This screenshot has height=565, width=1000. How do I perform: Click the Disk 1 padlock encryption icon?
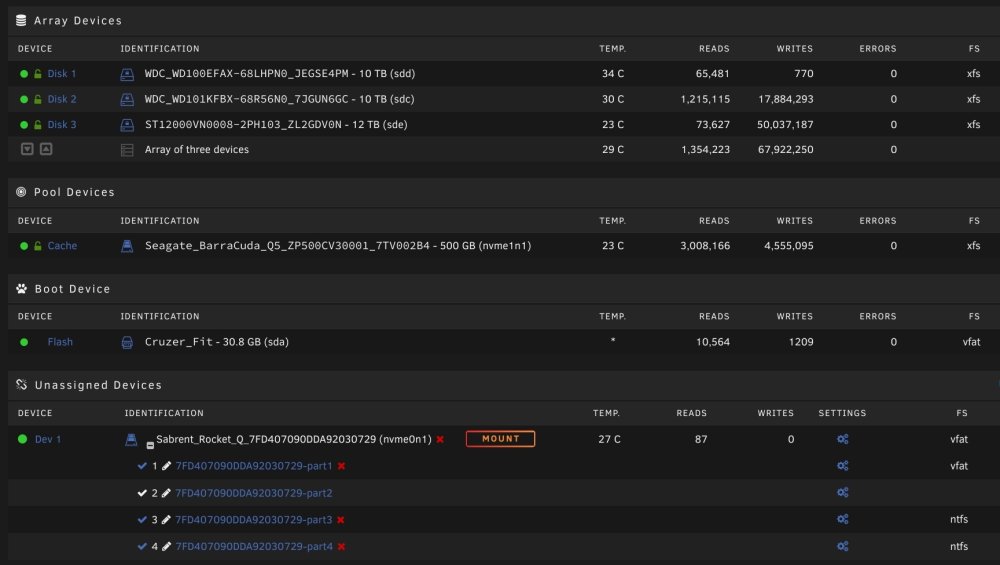tap(38, 74)
